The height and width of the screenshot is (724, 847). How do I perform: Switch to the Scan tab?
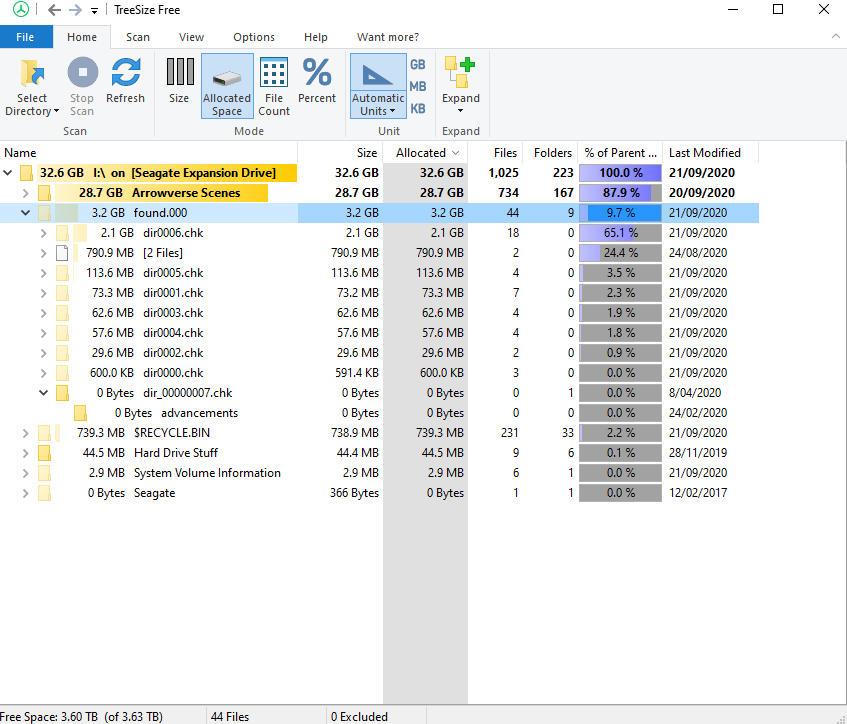[137, 37]
